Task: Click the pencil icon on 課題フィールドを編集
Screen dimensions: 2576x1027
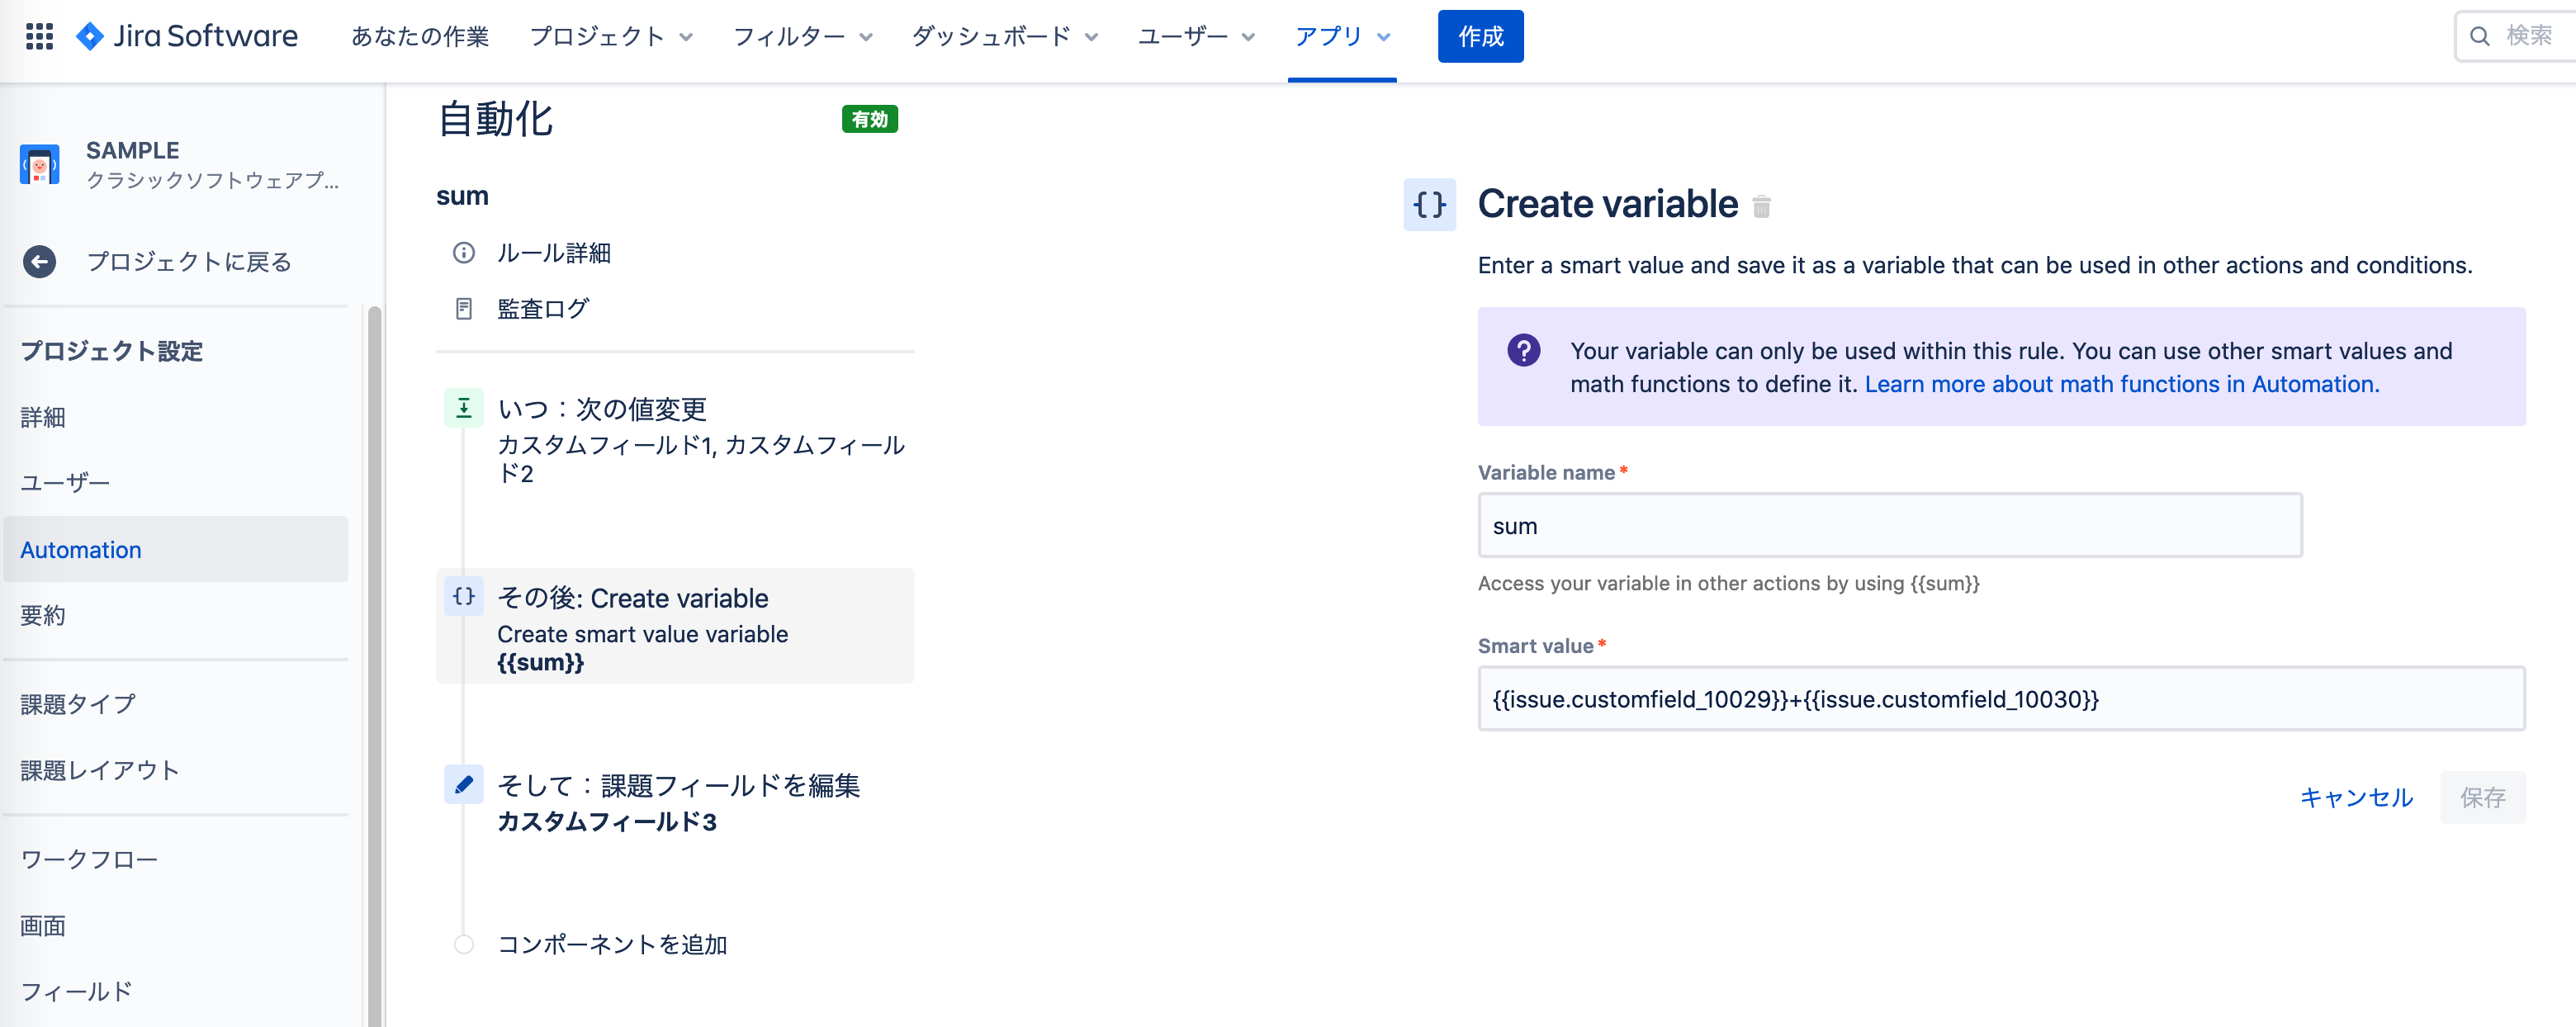Action: [x=463, y=785]
